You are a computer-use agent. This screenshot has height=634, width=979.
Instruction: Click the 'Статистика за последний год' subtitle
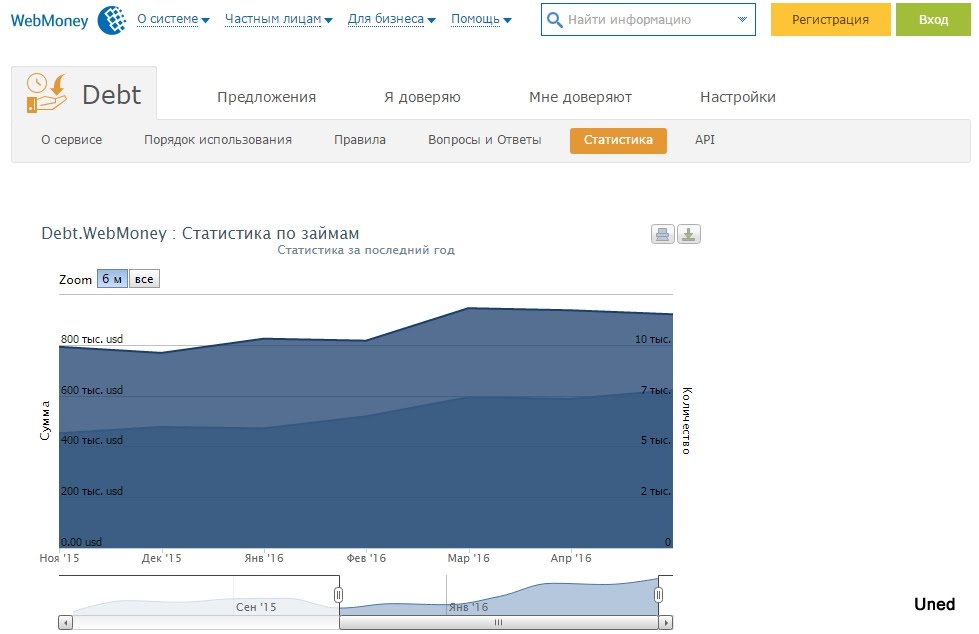[366, 250]
